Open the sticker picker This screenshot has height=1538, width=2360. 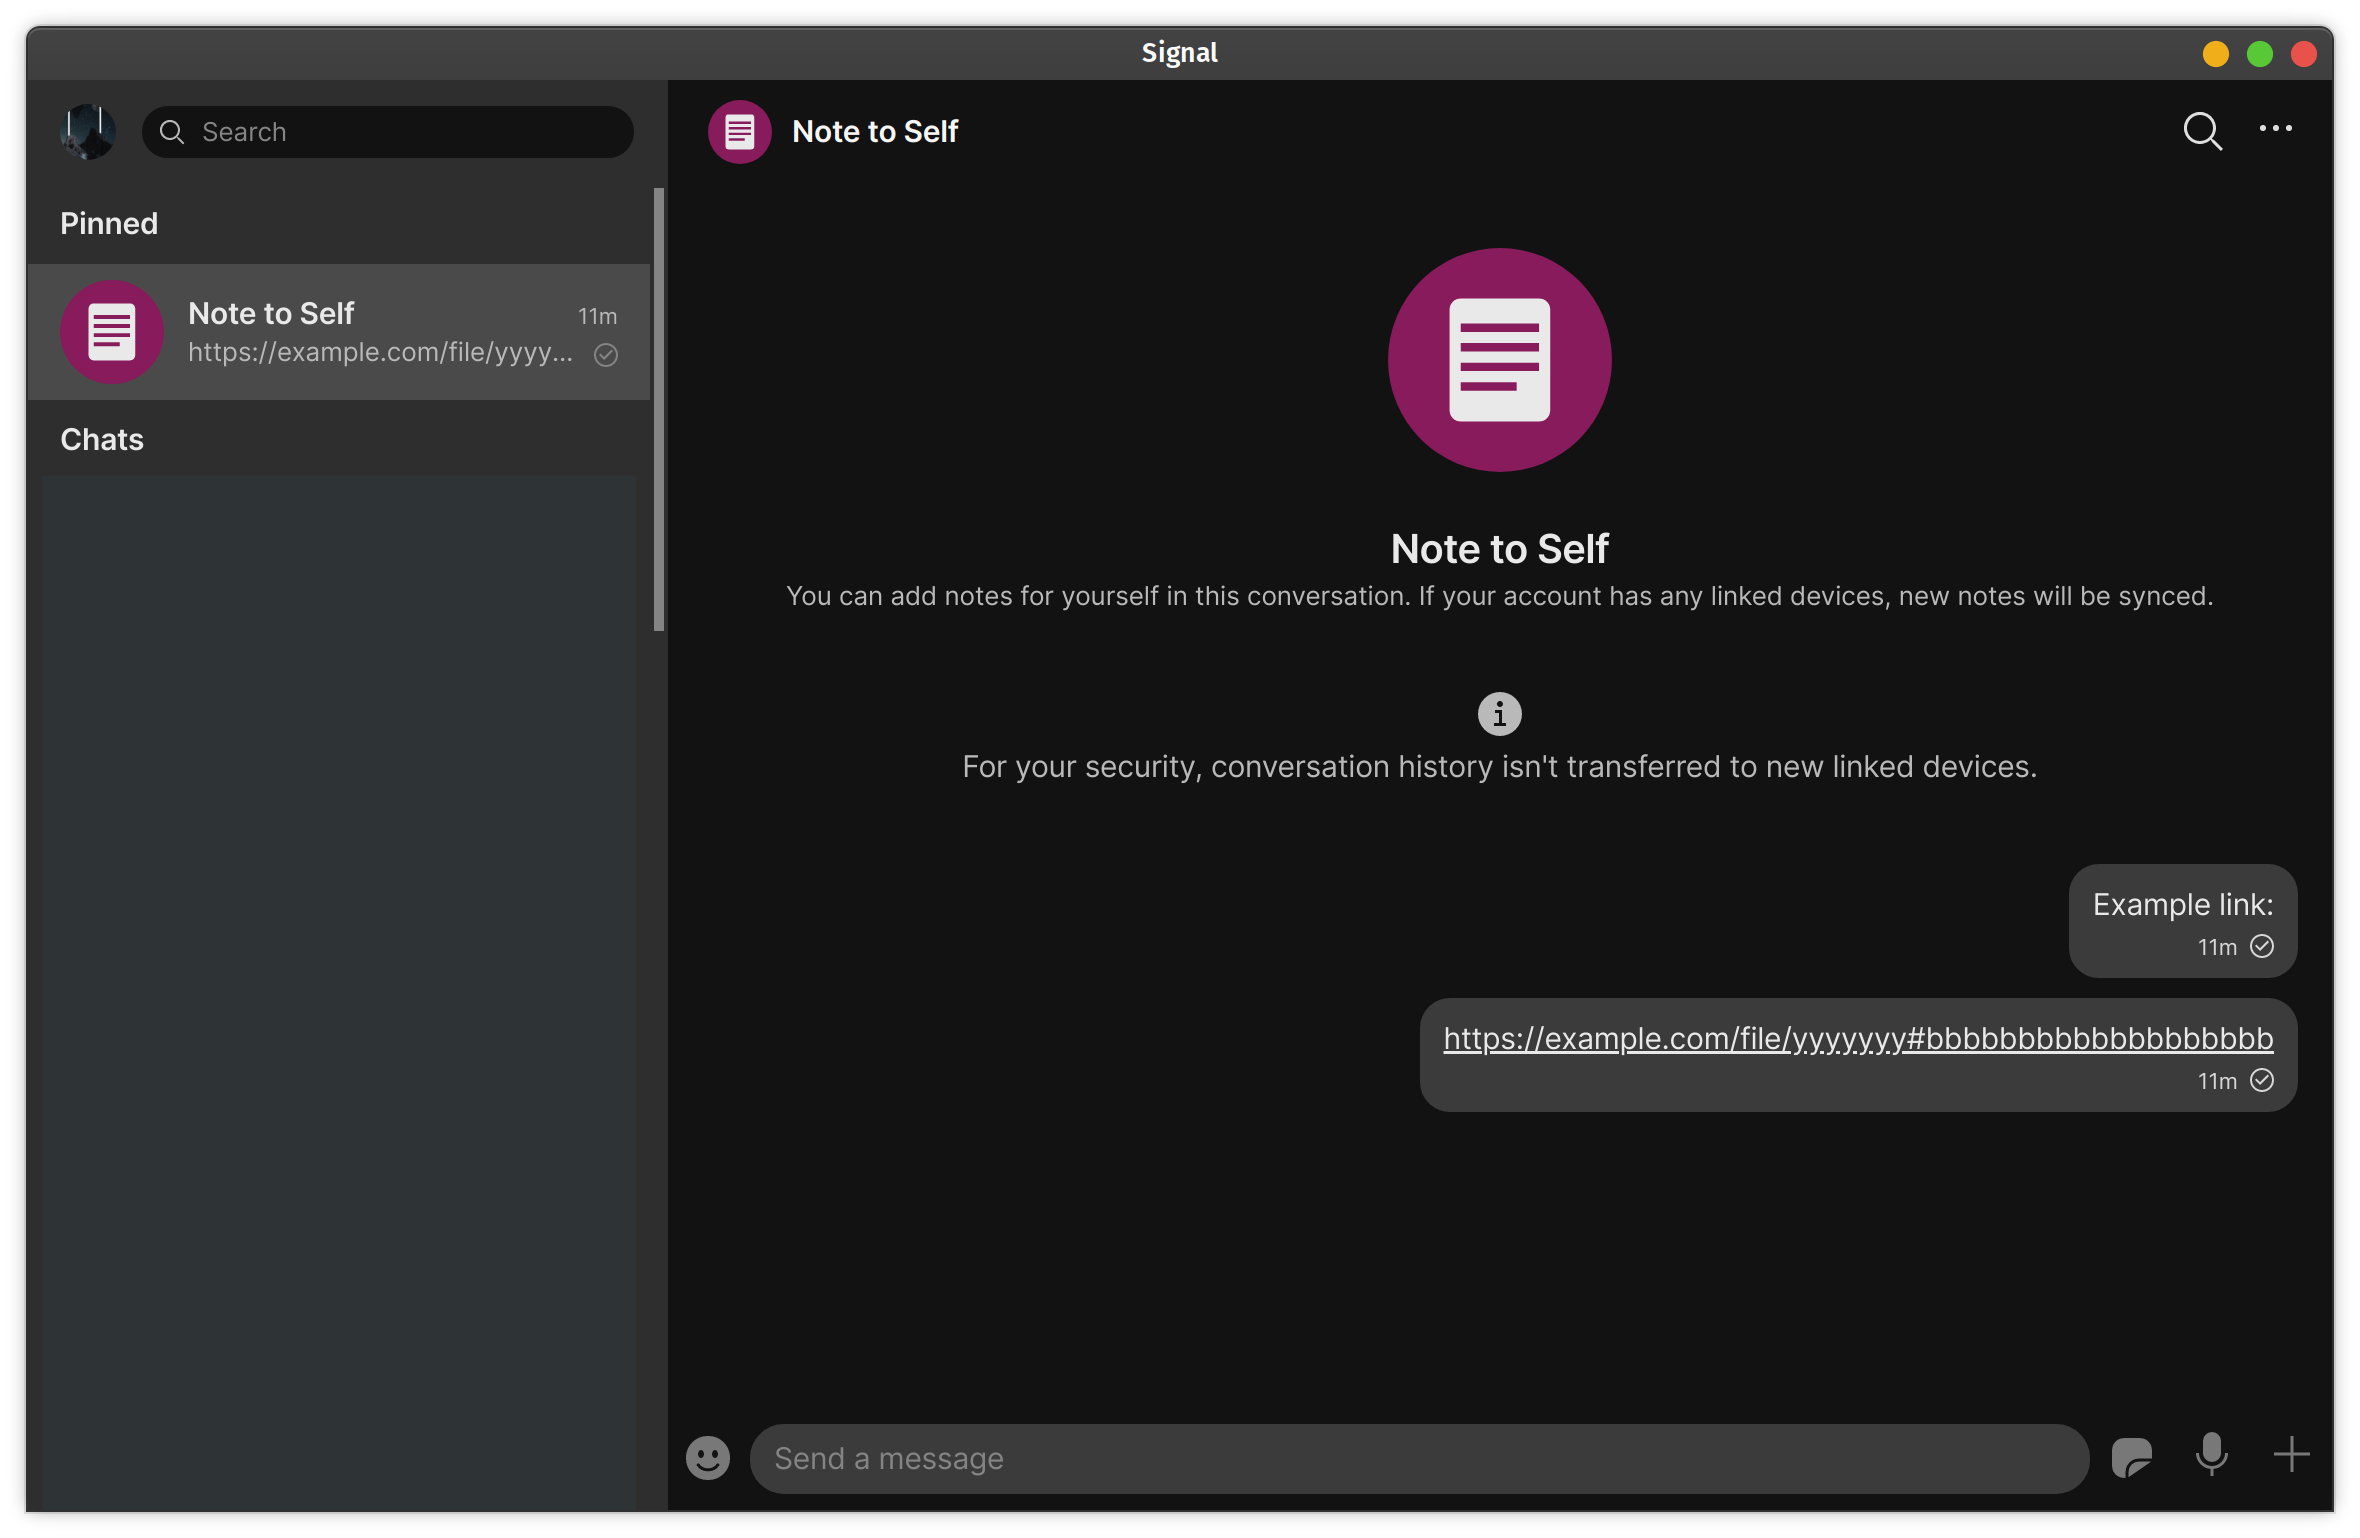tap(2131, 1457)
